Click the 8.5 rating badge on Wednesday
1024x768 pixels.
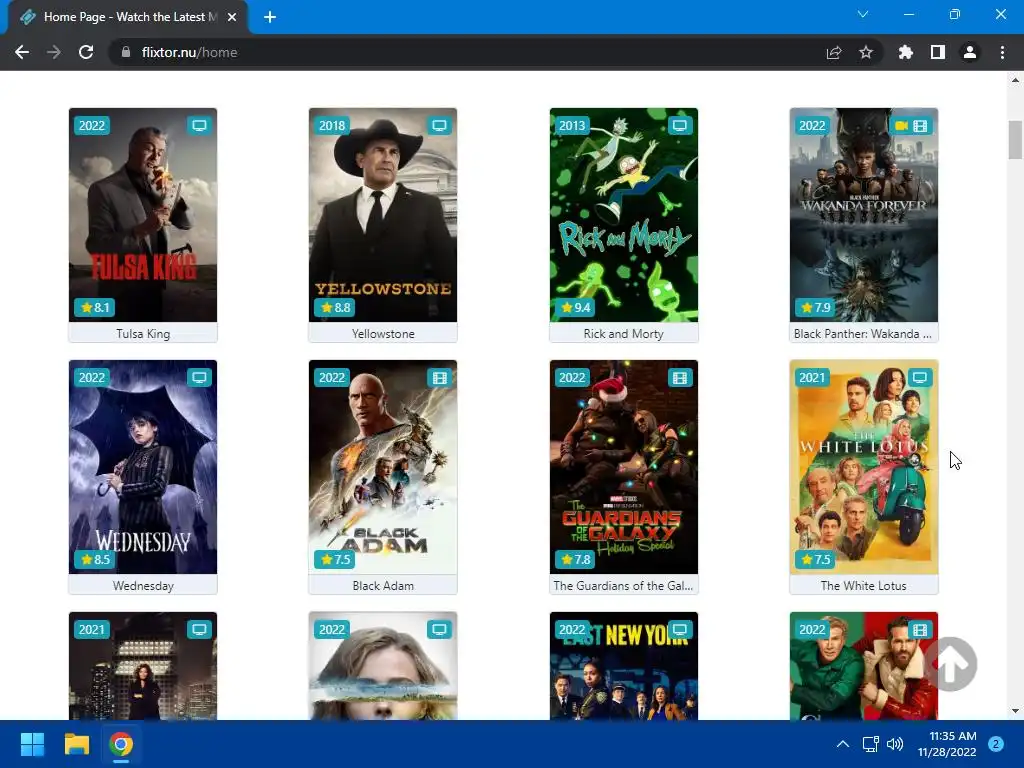click(95, 559)
